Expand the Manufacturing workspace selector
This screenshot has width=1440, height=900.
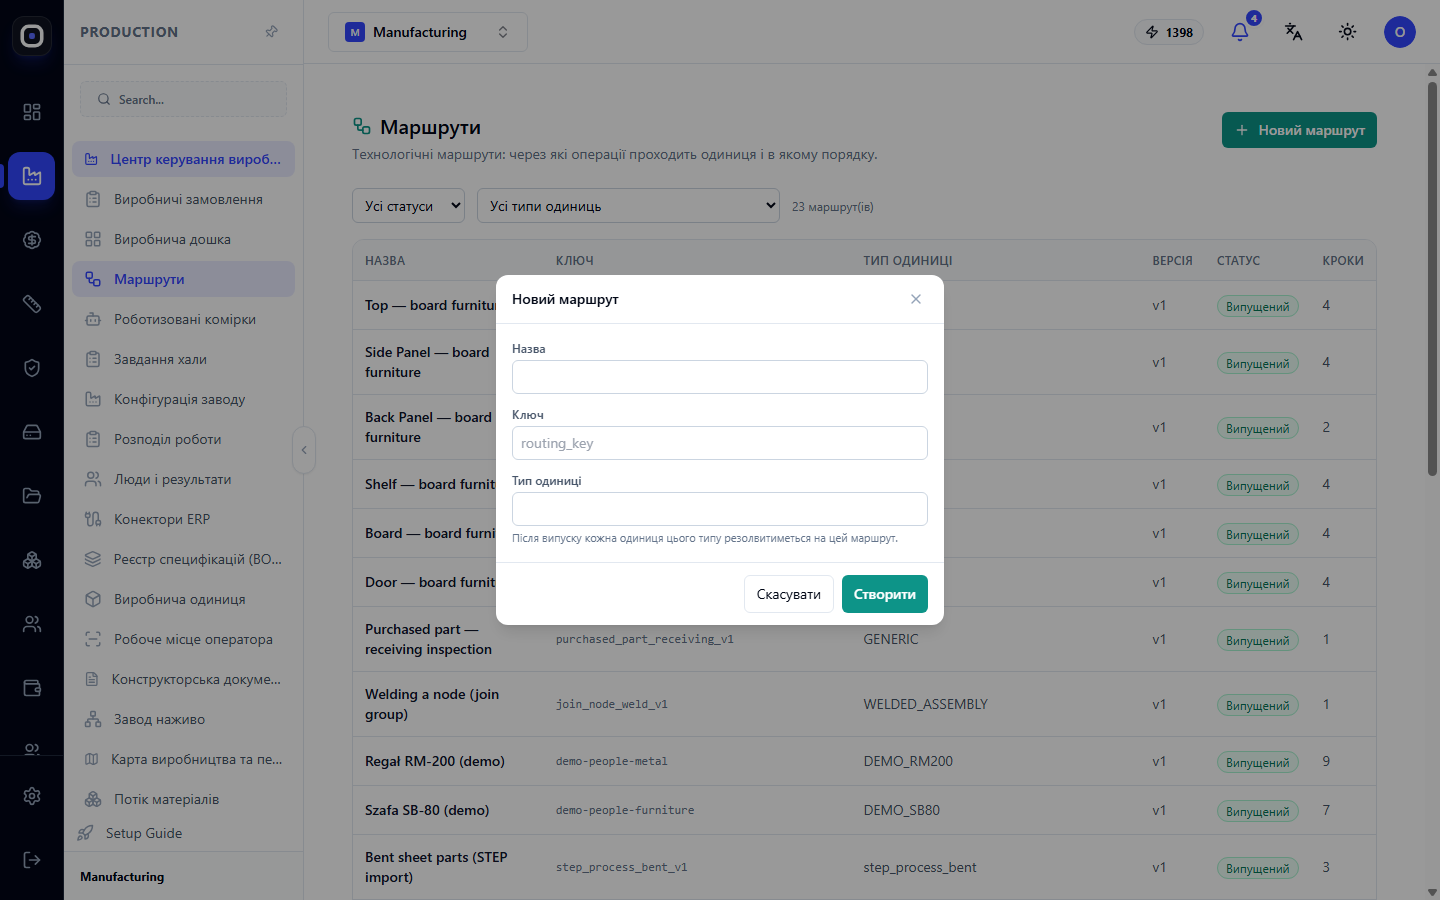(428, 32)
